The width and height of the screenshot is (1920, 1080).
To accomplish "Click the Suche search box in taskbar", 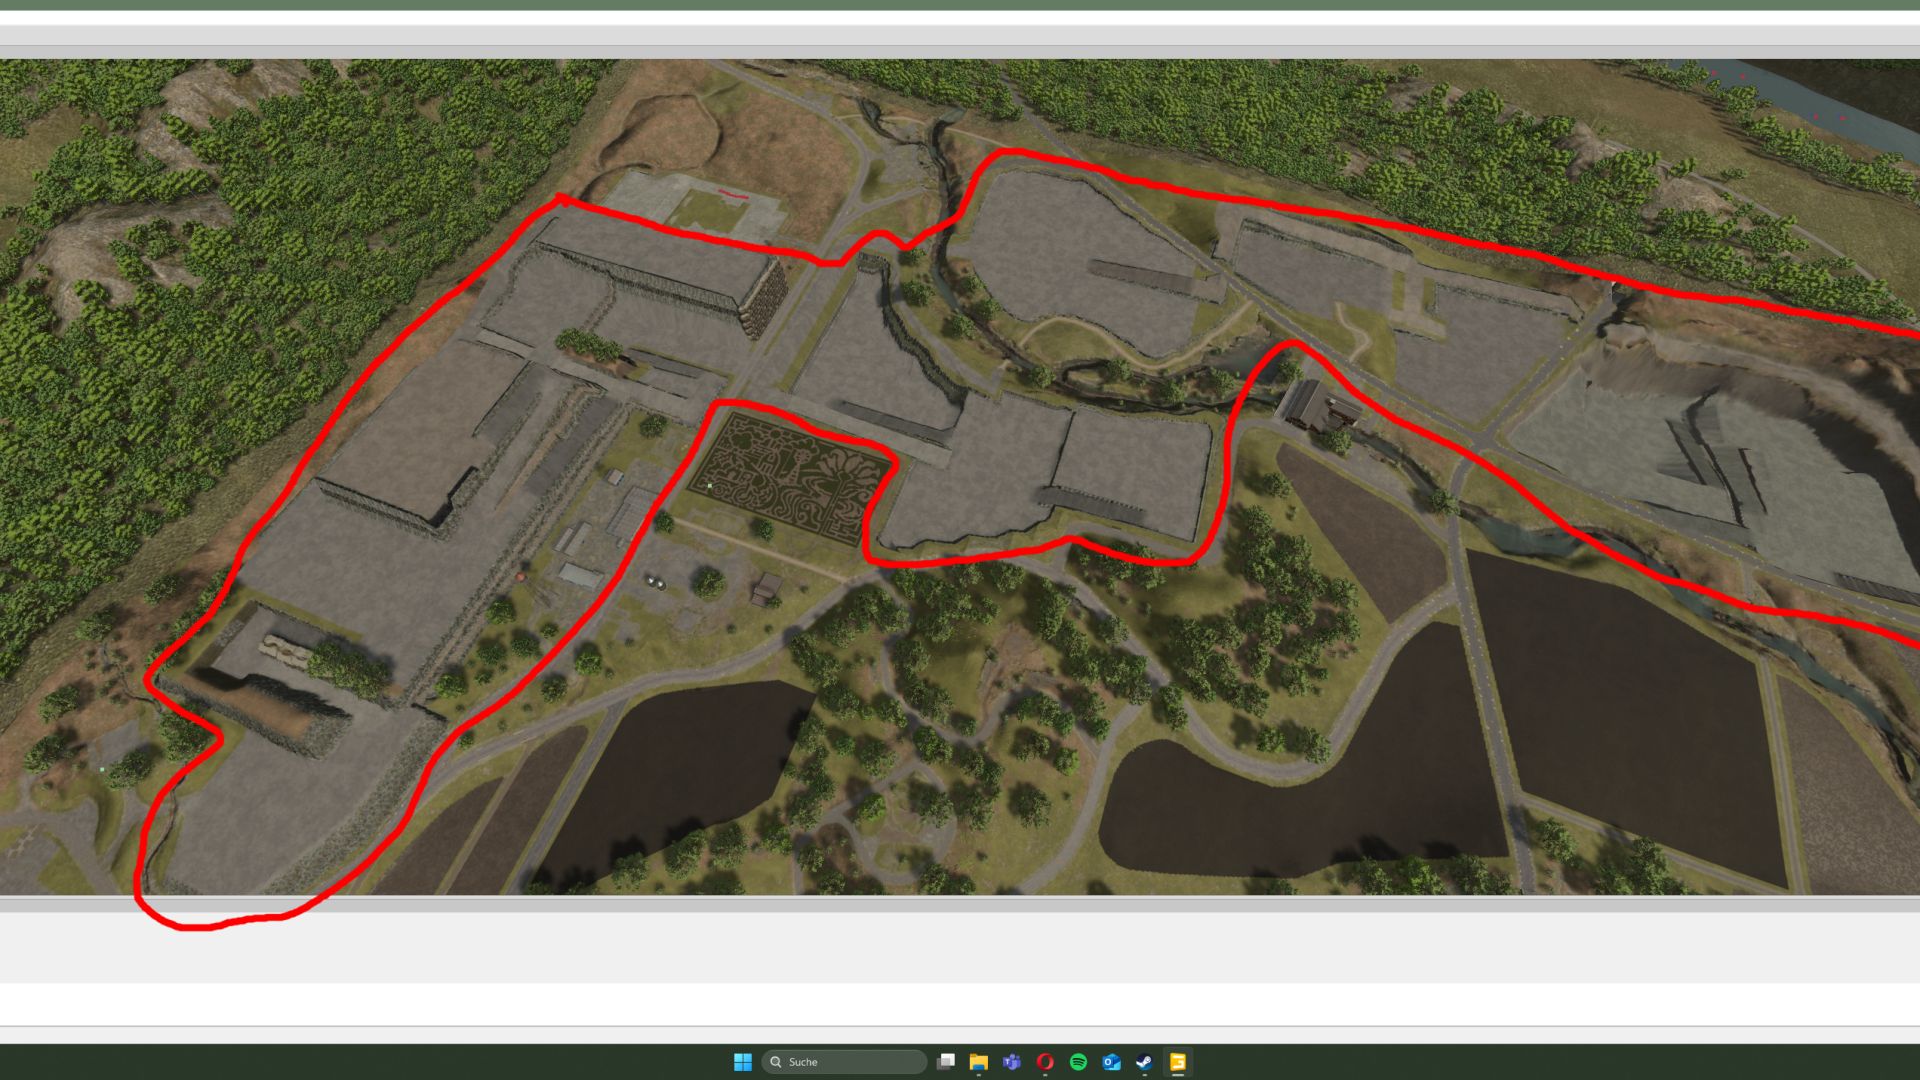I will point(845,1062).
